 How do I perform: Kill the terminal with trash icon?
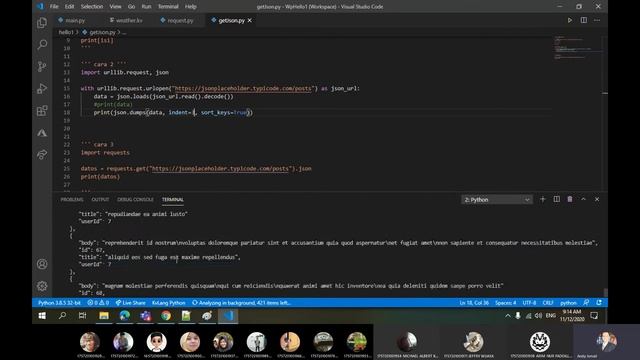[570, 199]
